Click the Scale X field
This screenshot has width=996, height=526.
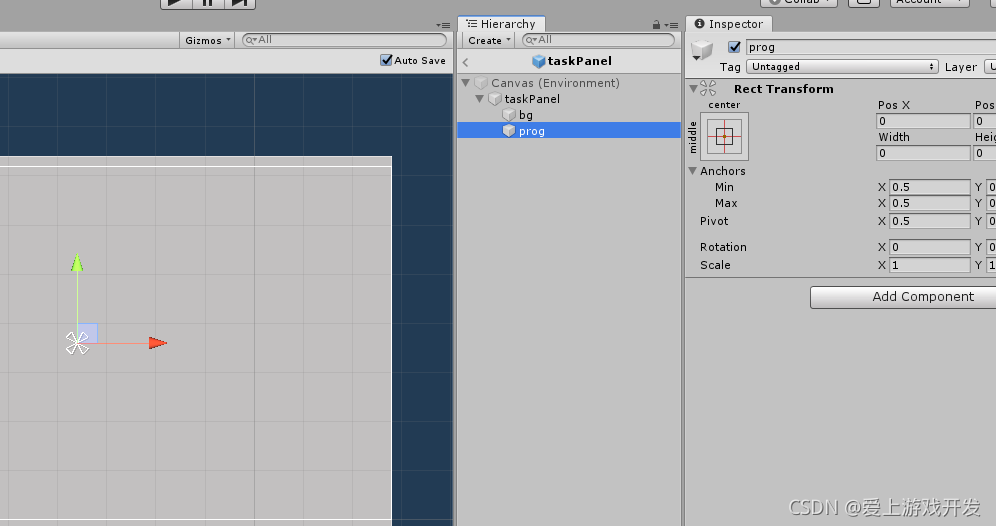(930, 265)
